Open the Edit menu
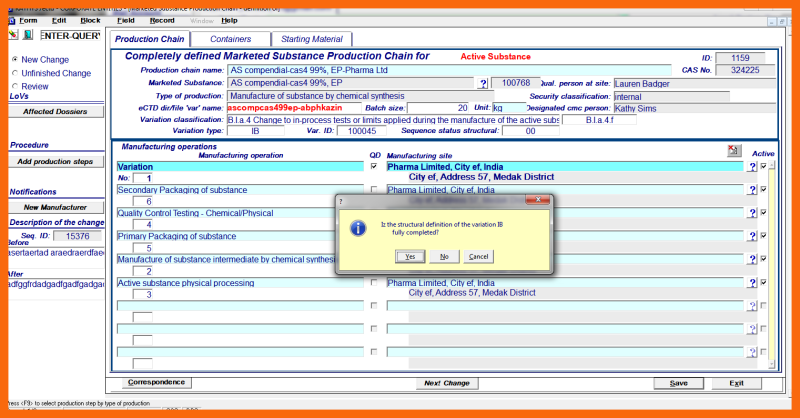The height and width of the screenshot is (418, 800). coord(59,20)
